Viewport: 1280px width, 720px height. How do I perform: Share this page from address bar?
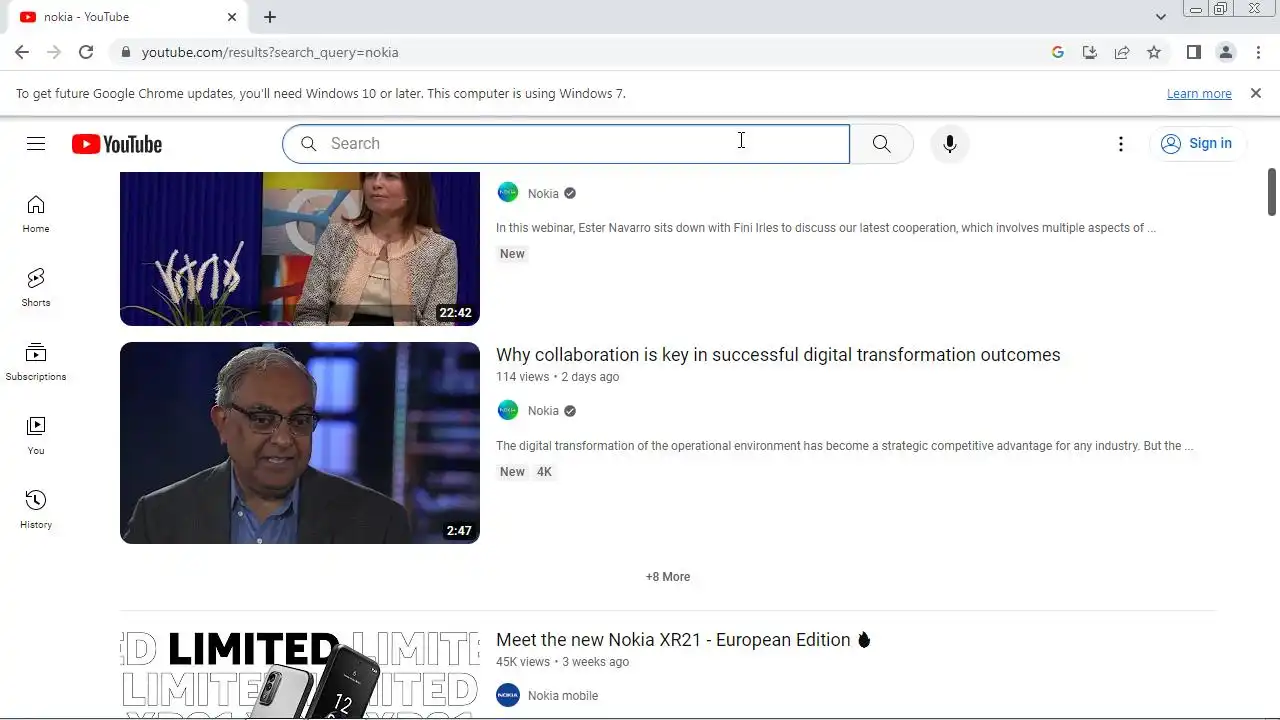pyautogui.click(x=1122, y=52)
